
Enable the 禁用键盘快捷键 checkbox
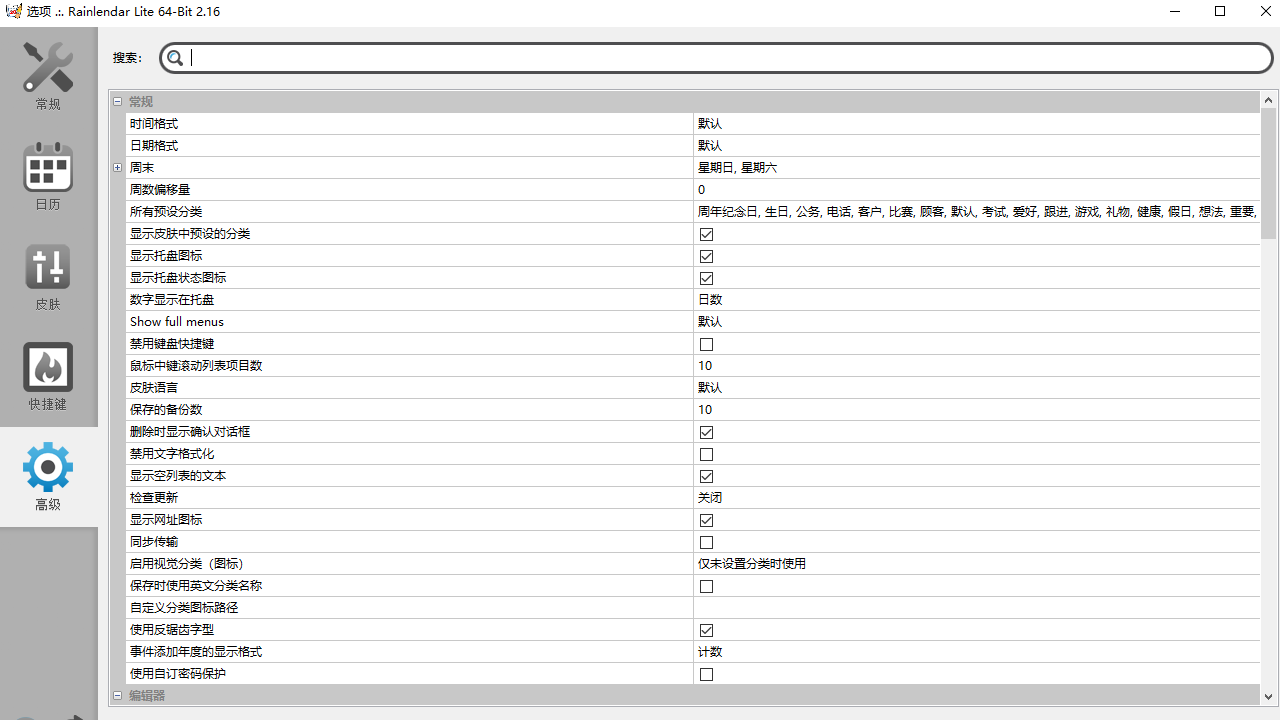tap(706, 344)
